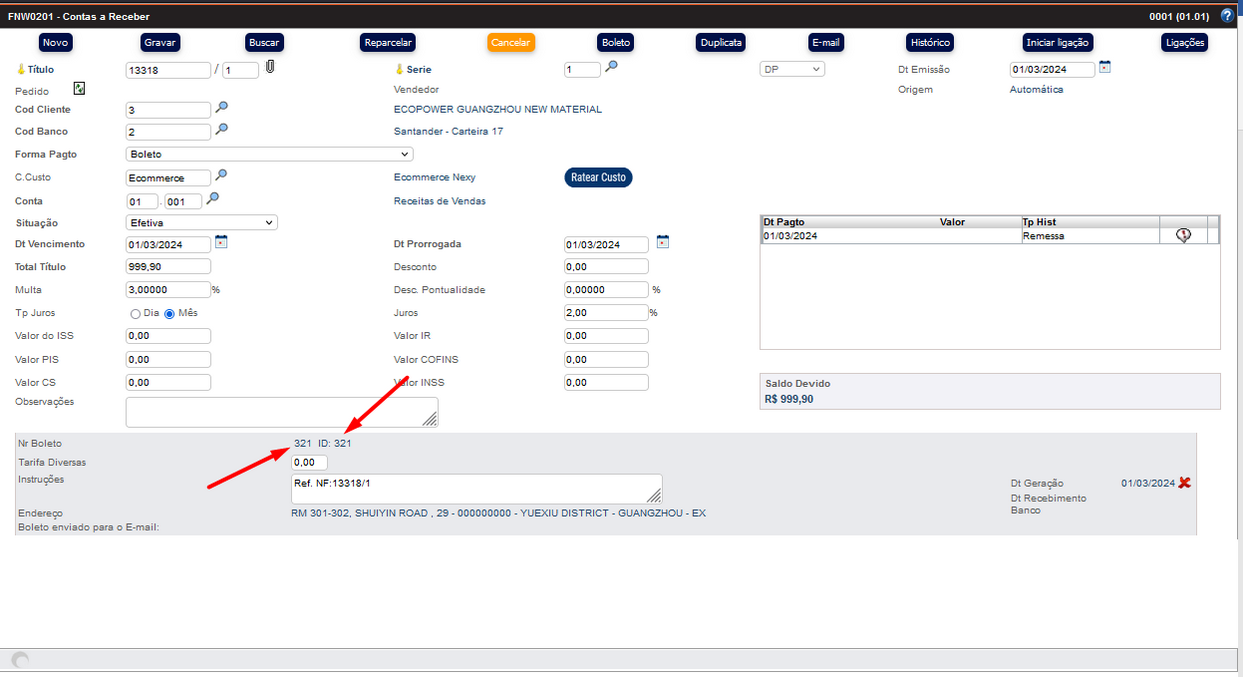Click the Observações text area

point(281,411)
